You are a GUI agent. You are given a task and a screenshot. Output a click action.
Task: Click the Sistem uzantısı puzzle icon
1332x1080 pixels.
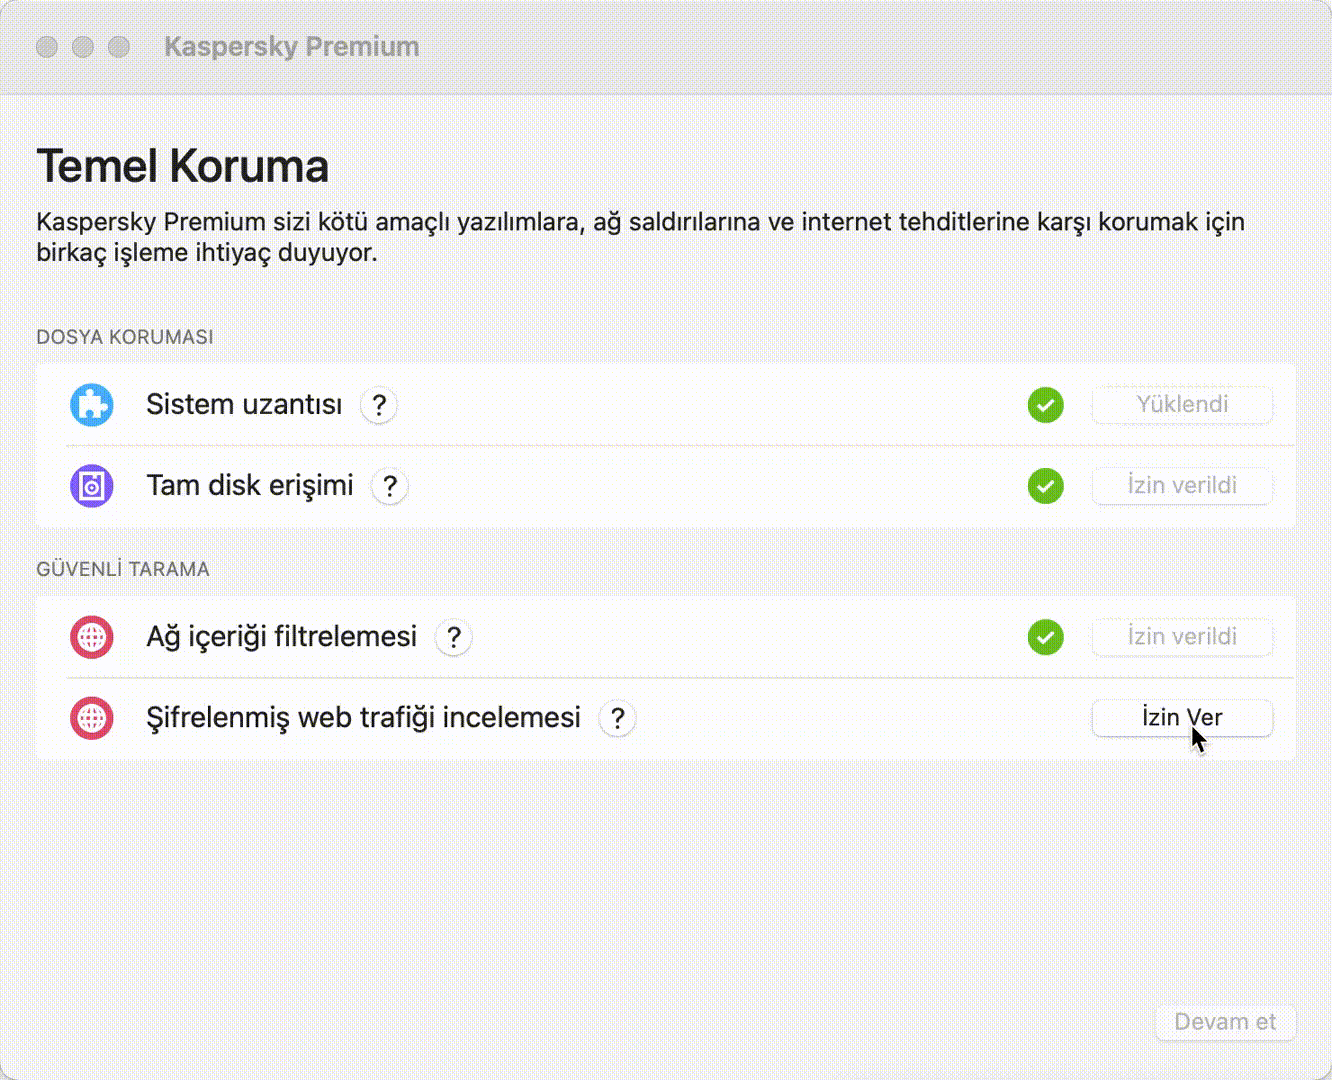[91, 405]
